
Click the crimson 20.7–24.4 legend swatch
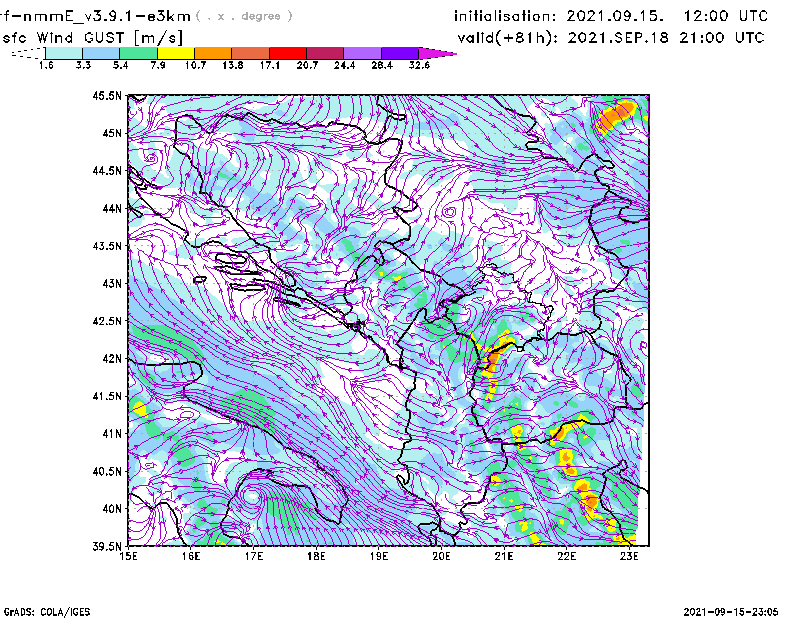click(325, 53)
